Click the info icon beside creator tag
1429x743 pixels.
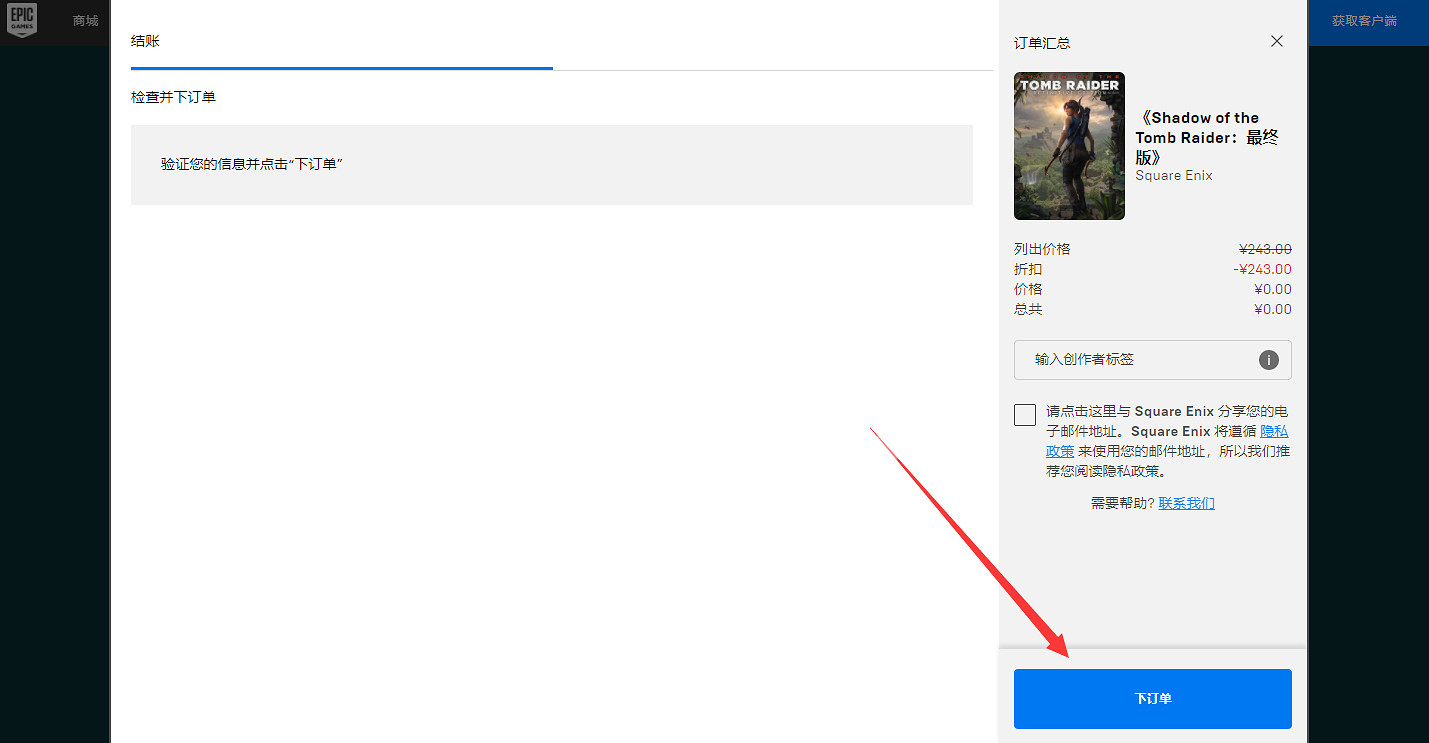[x=1268, y=360]
